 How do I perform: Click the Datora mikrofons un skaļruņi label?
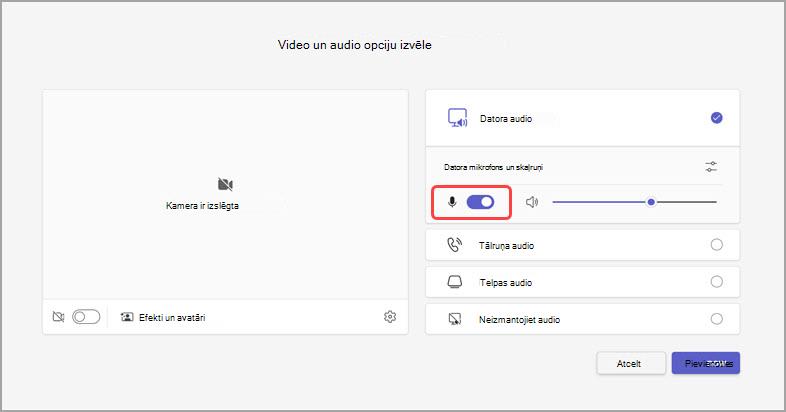493,167
